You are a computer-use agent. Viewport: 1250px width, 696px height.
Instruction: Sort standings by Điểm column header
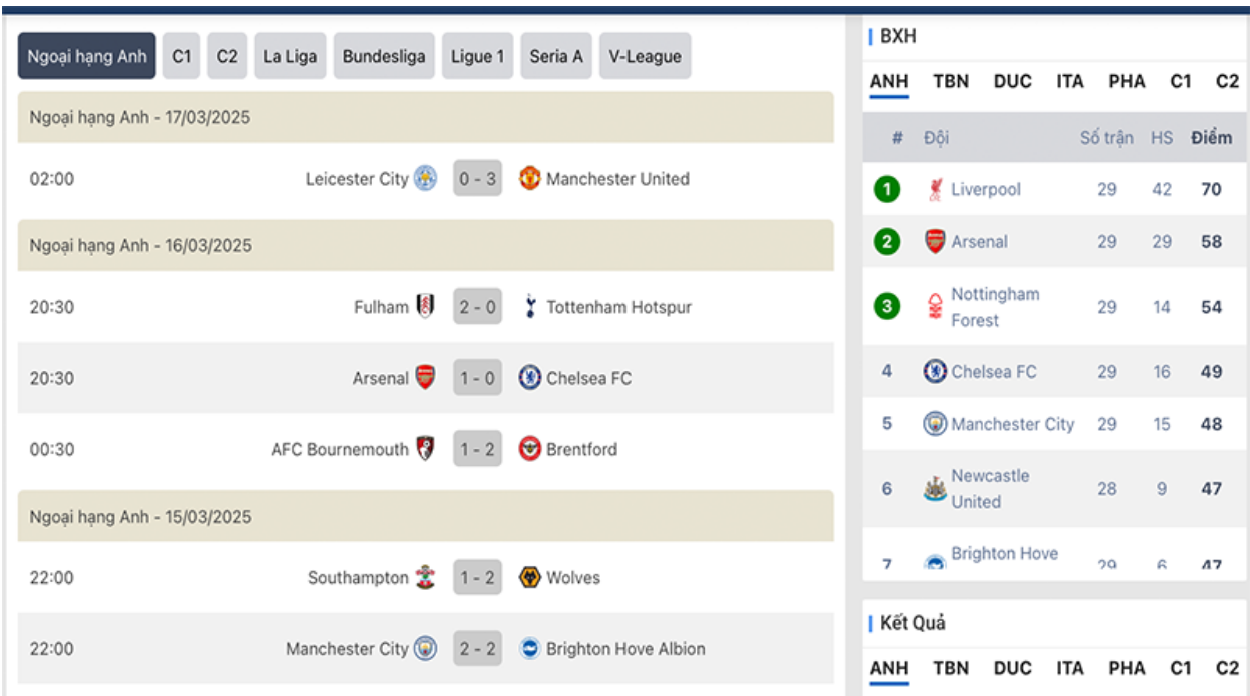pyautogui.click(x=1211, y=138)
